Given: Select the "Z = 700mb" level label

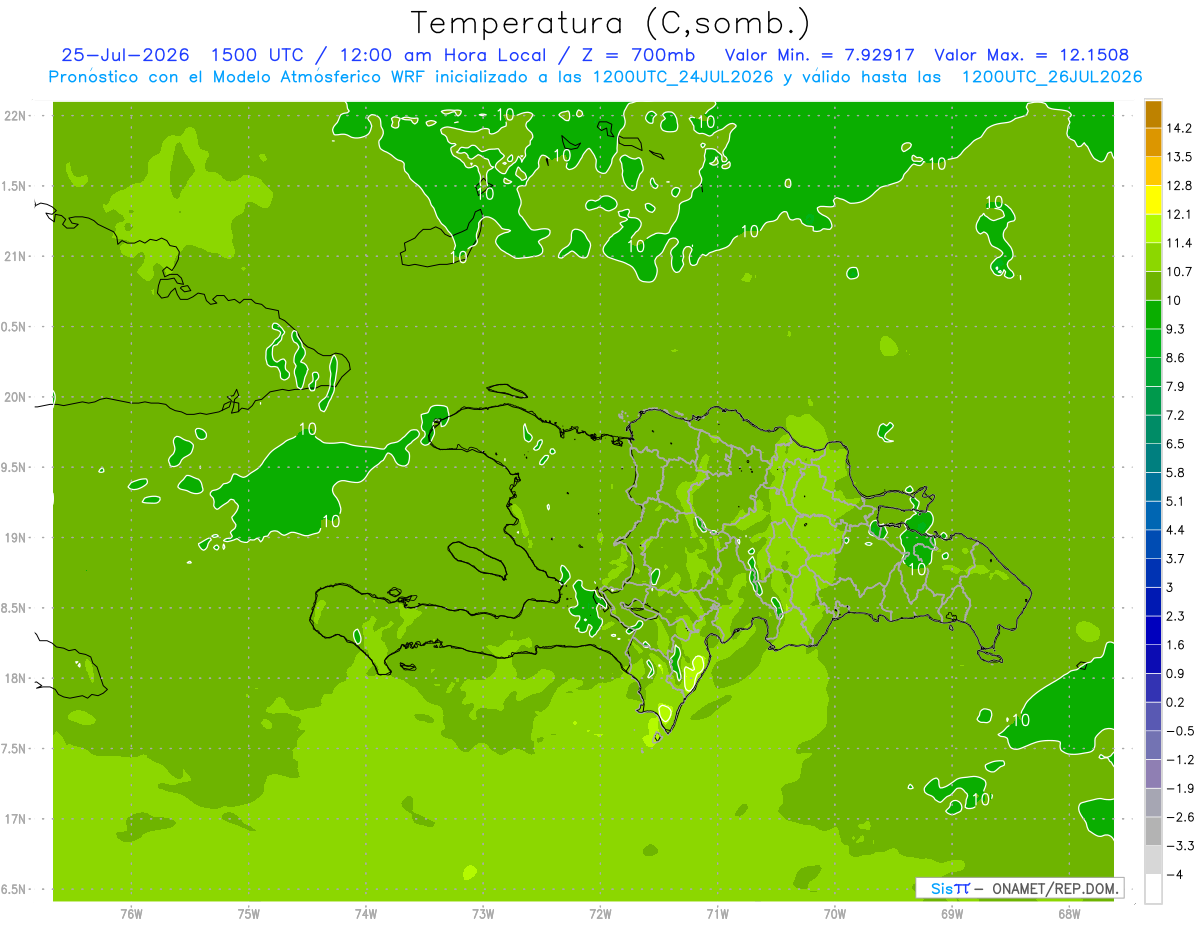Looking at the screenshot, I should coord(639,55).
